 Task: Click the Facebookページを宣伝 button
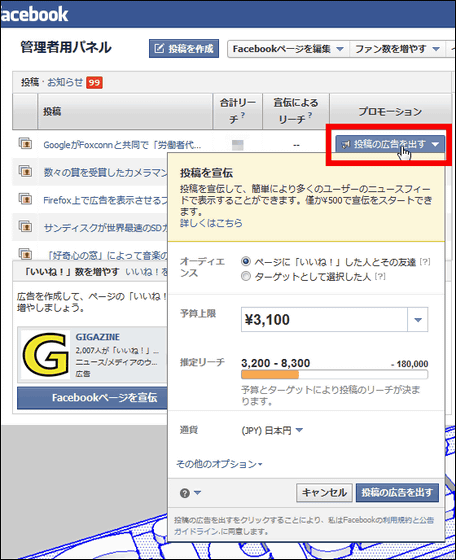(92, 398)
